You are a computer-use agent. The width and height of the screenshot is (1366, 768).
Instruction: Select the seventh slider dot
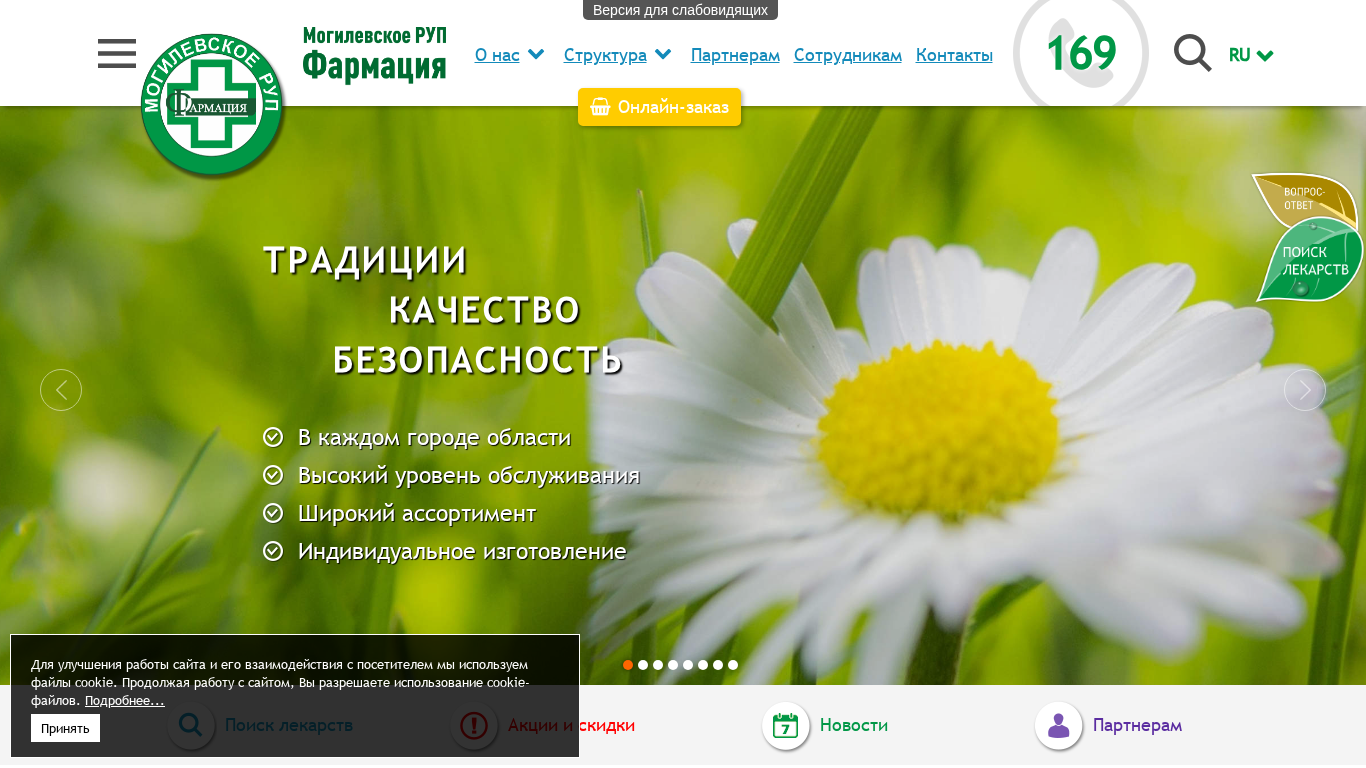pyautogui.click(x=718, y=665)
